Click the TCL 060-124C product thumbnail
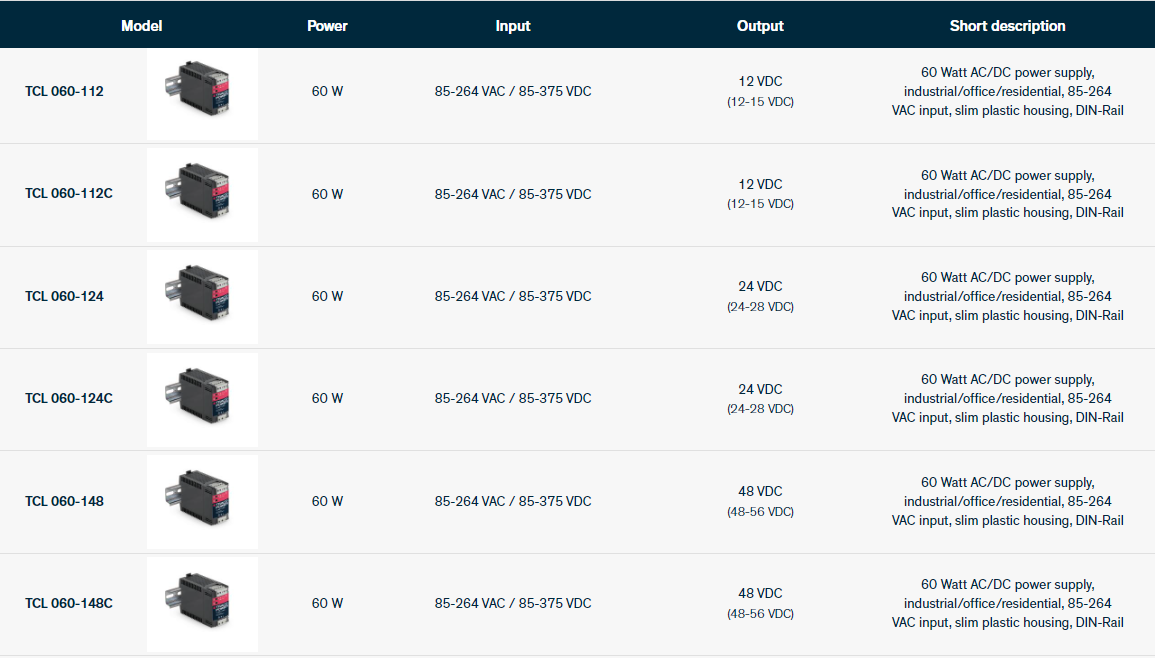This screenshot has height=658, width=1155. (x=202, y=398)
